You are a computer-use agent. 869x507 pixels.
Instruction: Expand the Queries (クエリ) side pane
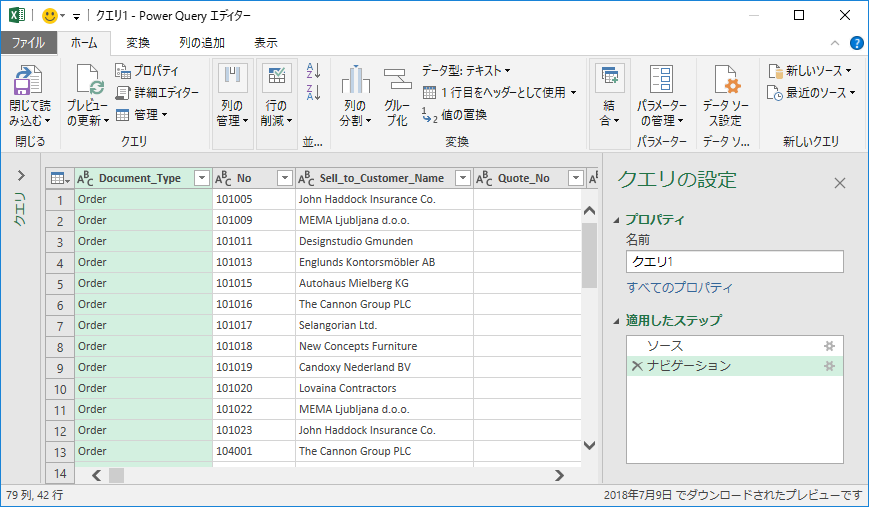[x=21, y=176]
